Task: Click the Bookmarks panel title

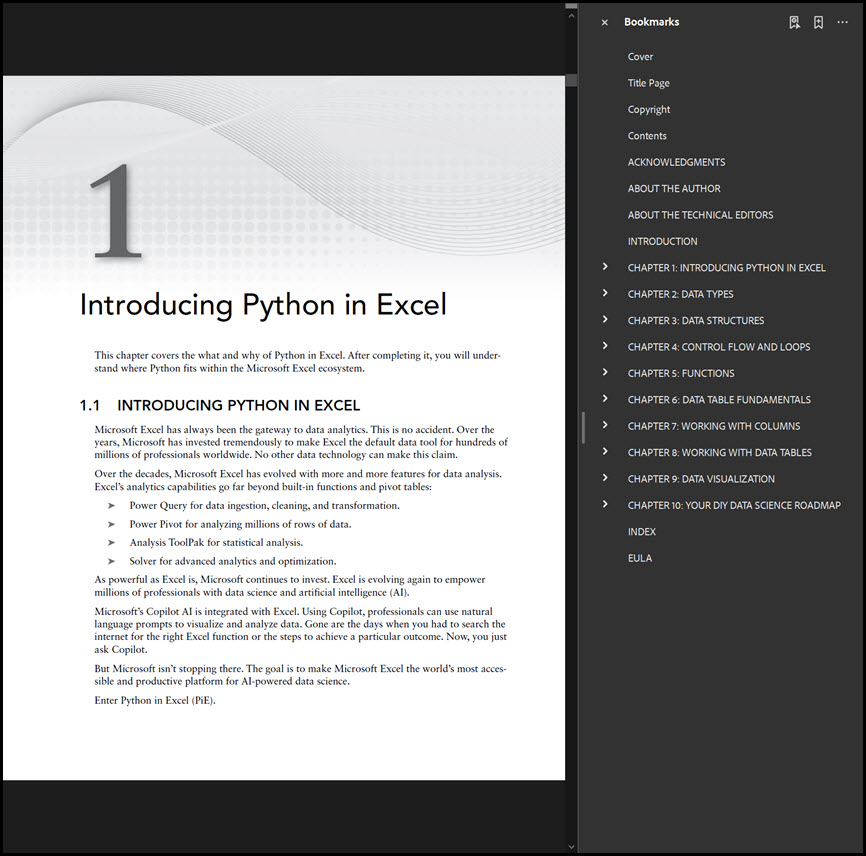Action: click(x=651, y=22)
